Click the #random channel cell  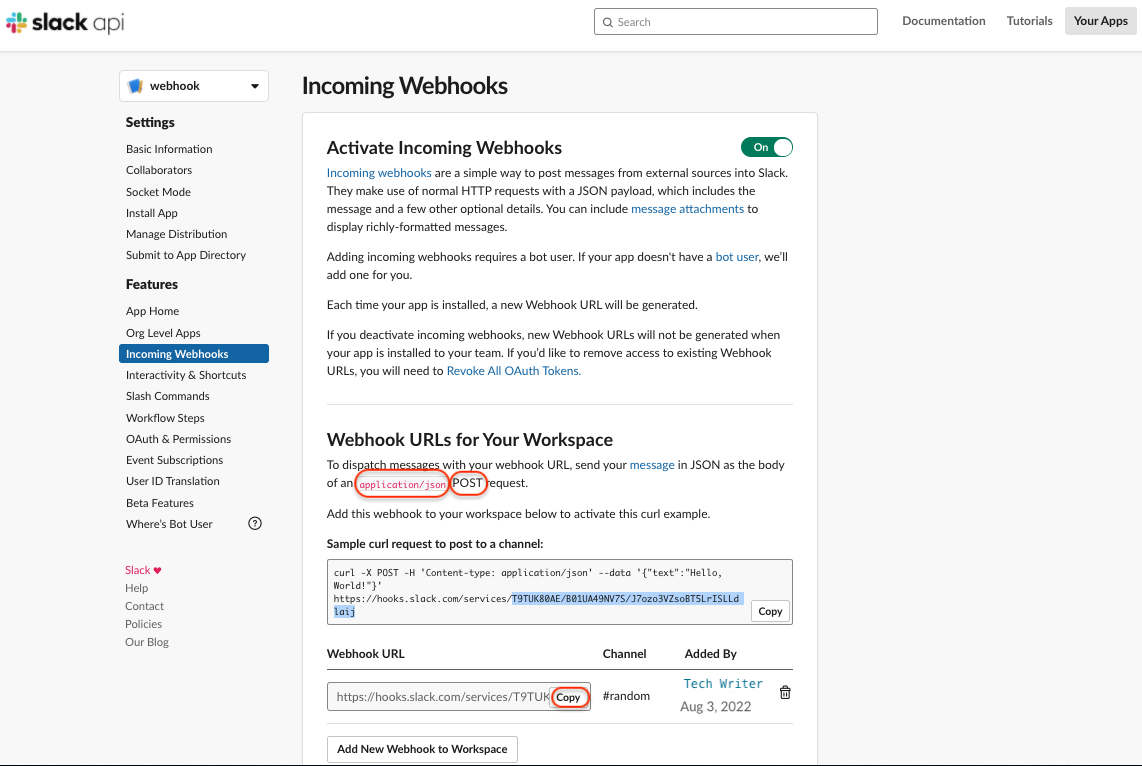point(626,696)
